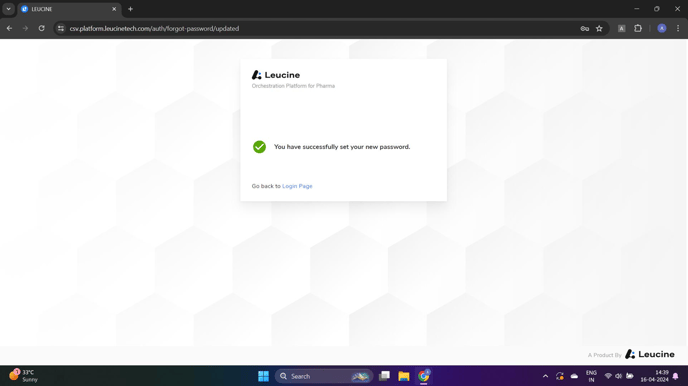Open the battery status icon
The height and width of the screenshot is (386, 688).
tap(630, 376)
